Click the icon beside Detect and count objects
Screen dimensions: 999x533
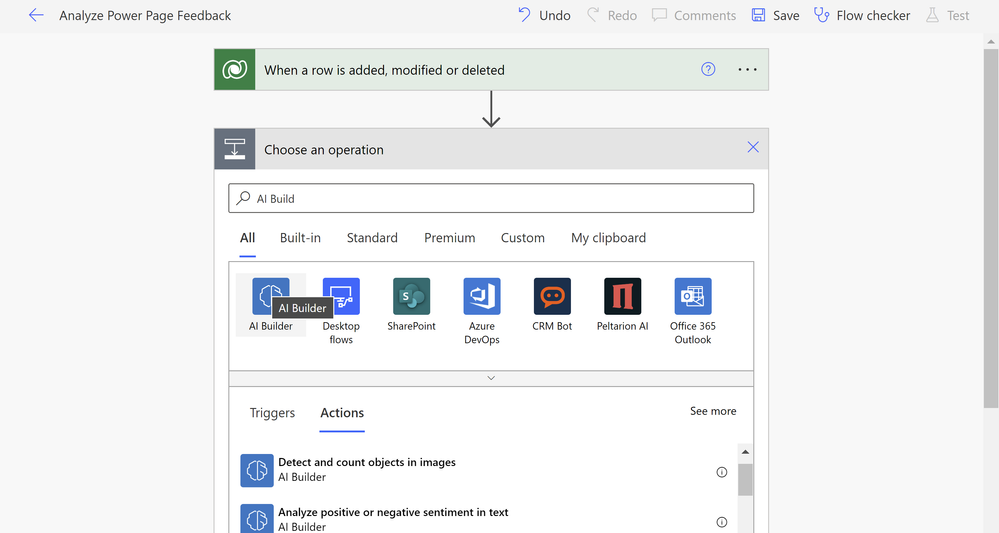pos(257,470)
